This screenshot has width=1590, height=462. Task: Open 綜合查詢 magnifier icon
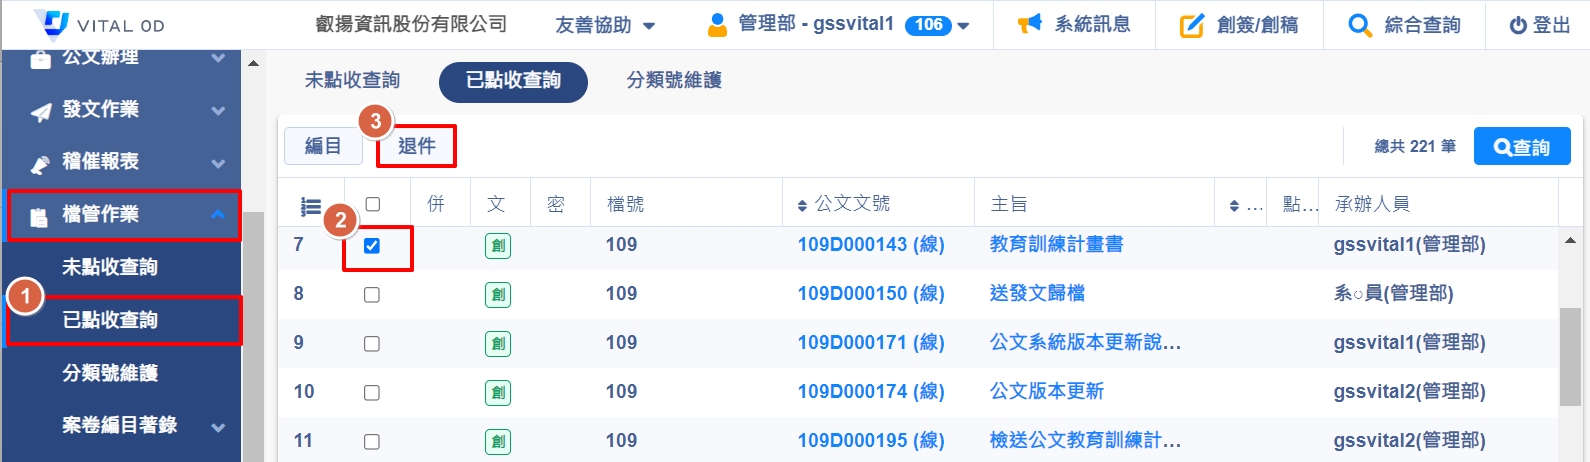(1359, 26)
